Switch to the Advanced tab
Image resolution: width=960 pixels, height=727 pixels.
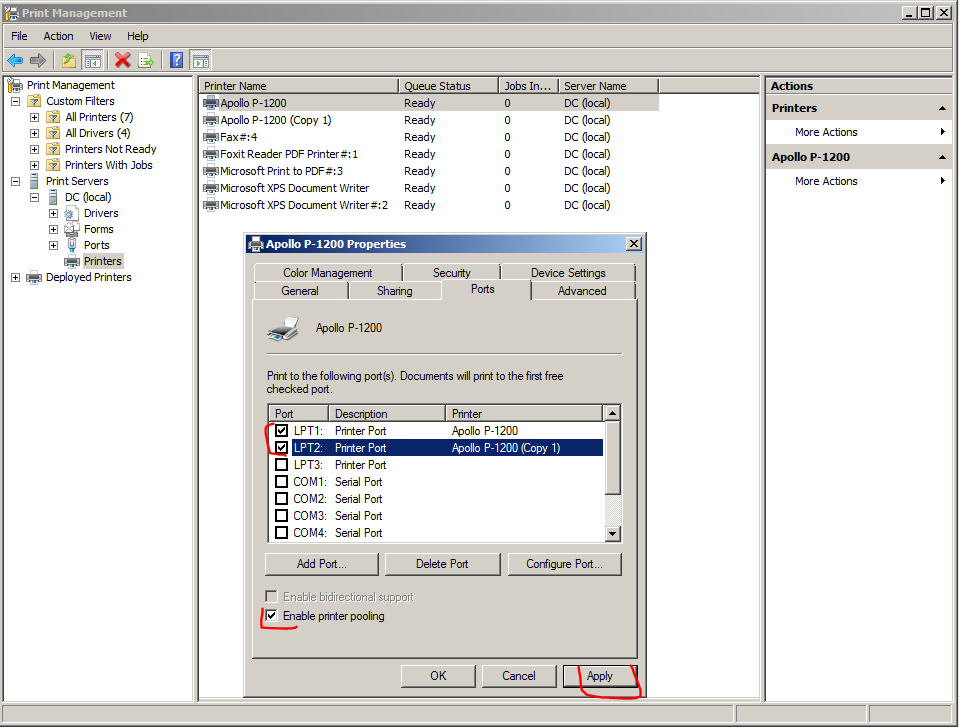582,291
